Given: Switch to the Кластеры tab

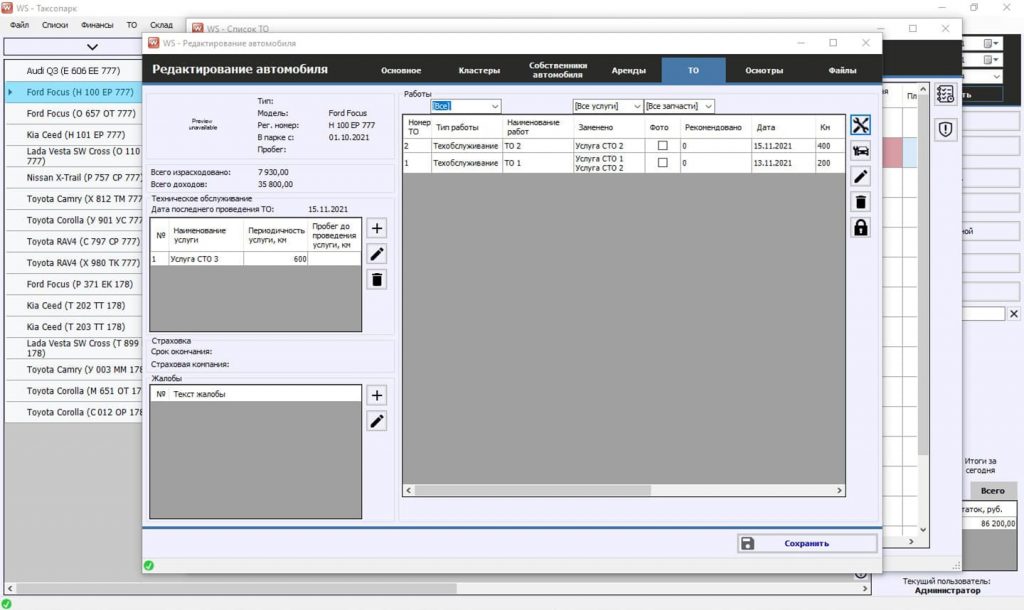Looking at the screenshot, I should coord(479,70).
